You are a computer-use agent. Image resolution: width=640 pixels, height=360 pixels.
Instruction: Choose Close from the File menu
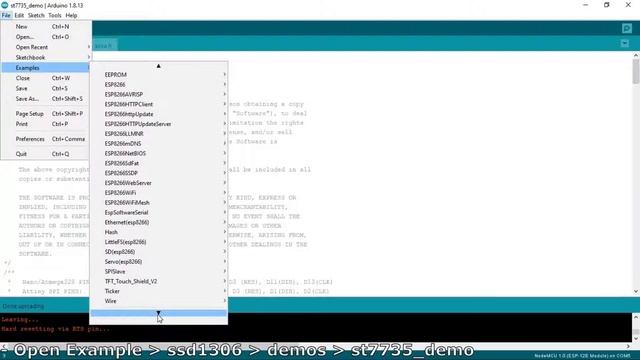46,78
